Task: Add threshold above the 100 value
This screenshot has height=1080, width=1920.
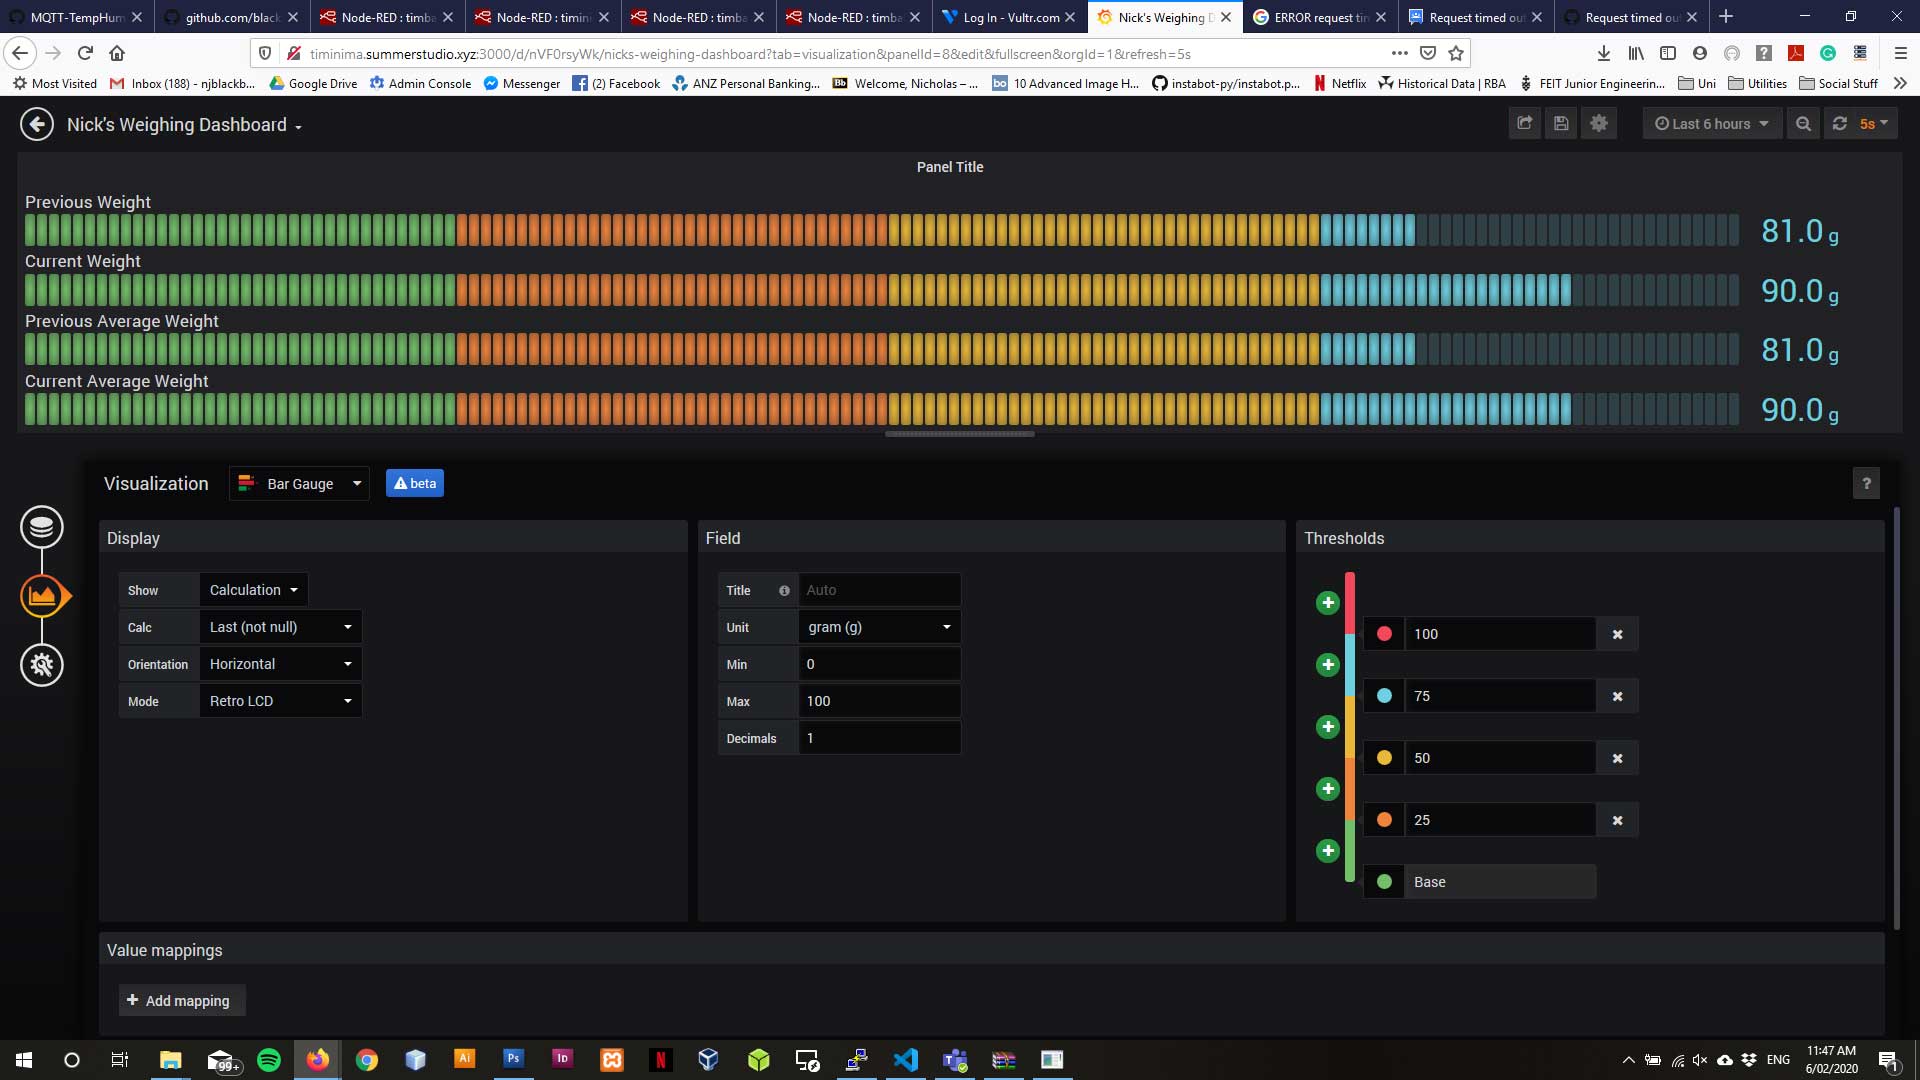Action: [x=1328, y=603]
